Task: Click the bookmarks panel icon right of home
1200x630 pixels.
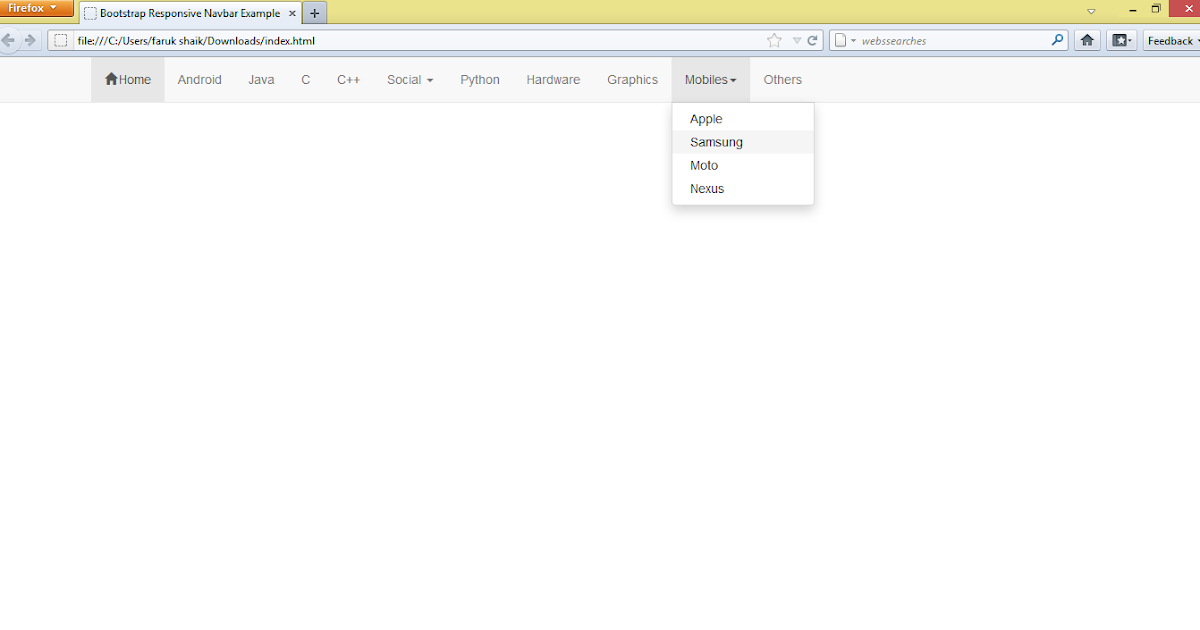Action: coord(1119,40)
